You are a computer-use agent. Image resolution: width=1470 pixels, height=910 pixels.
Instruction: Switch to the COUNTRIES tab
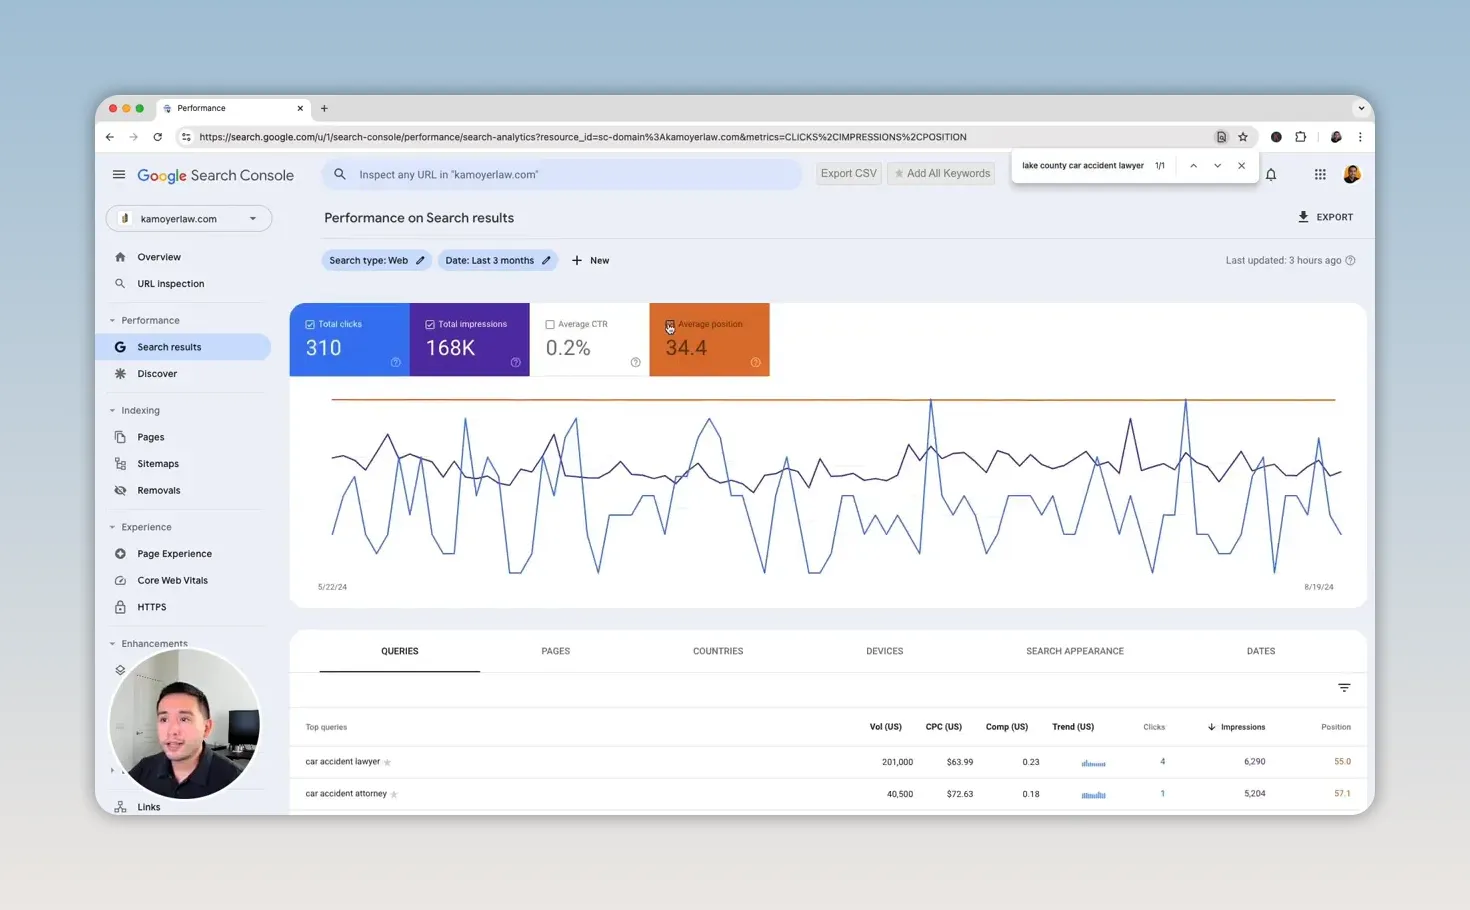point(718,652)
